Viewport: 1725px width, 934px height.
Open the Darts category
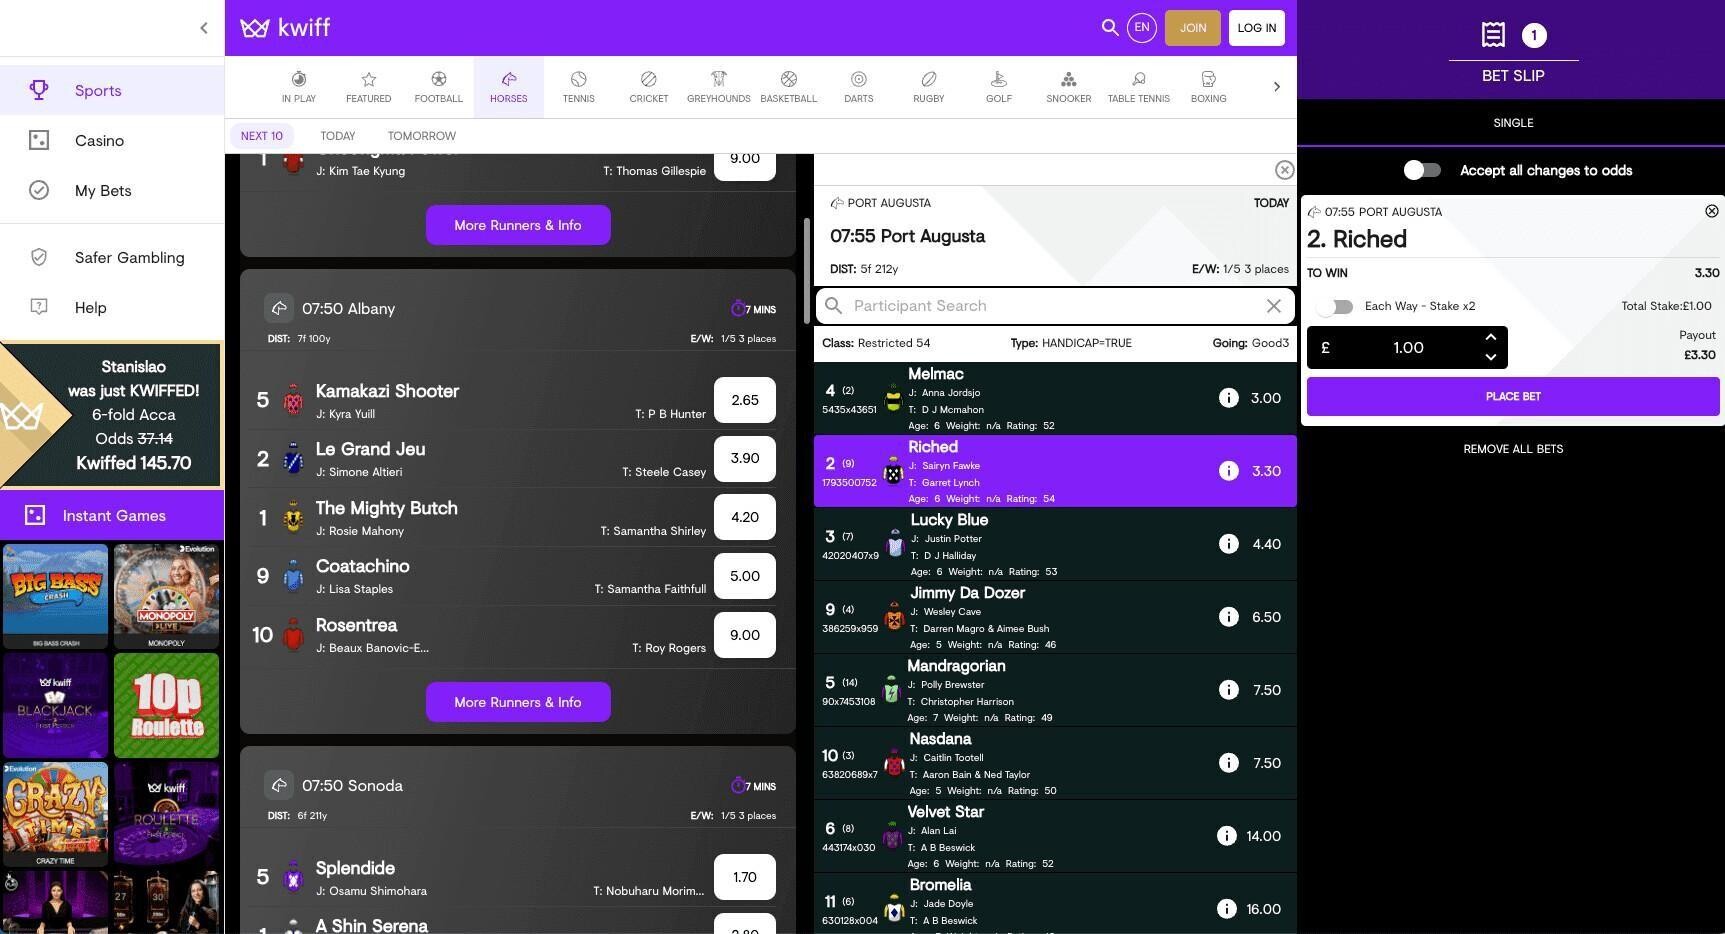click(859, 87)
